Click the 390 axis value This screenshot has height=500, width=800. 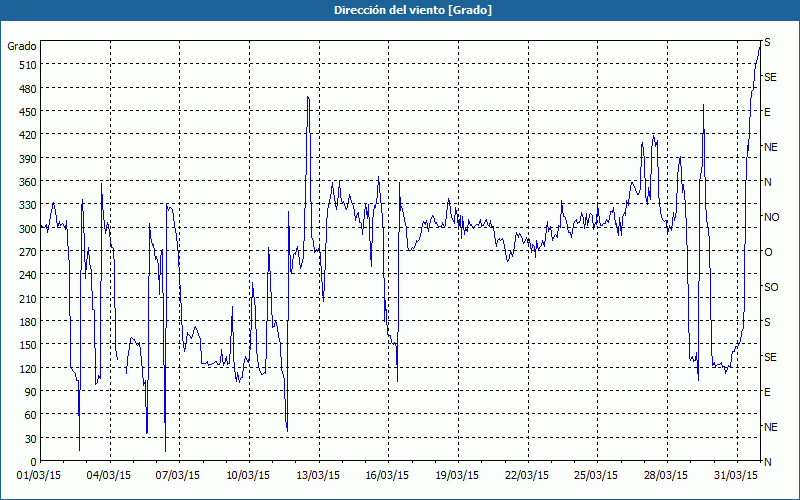(x=28, y=159)
